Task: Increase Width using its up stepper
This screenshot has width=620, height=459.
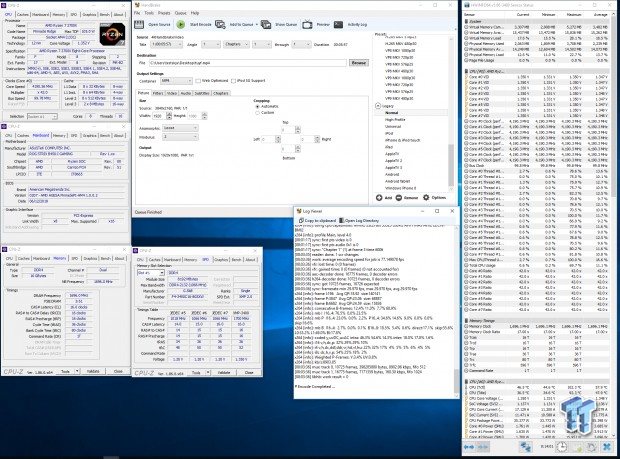Action: point(169,114)
